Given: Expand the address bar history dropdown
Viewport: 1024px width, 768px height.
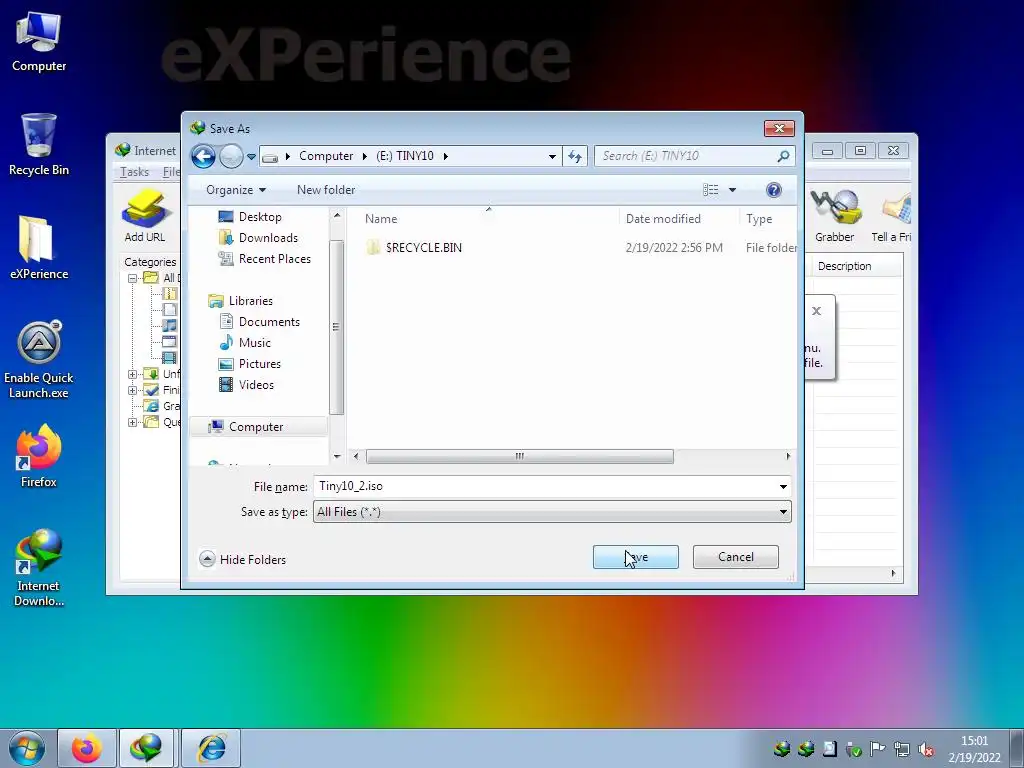Looking at the screenshot, I should pyautogui.click(x=552, y=157).
